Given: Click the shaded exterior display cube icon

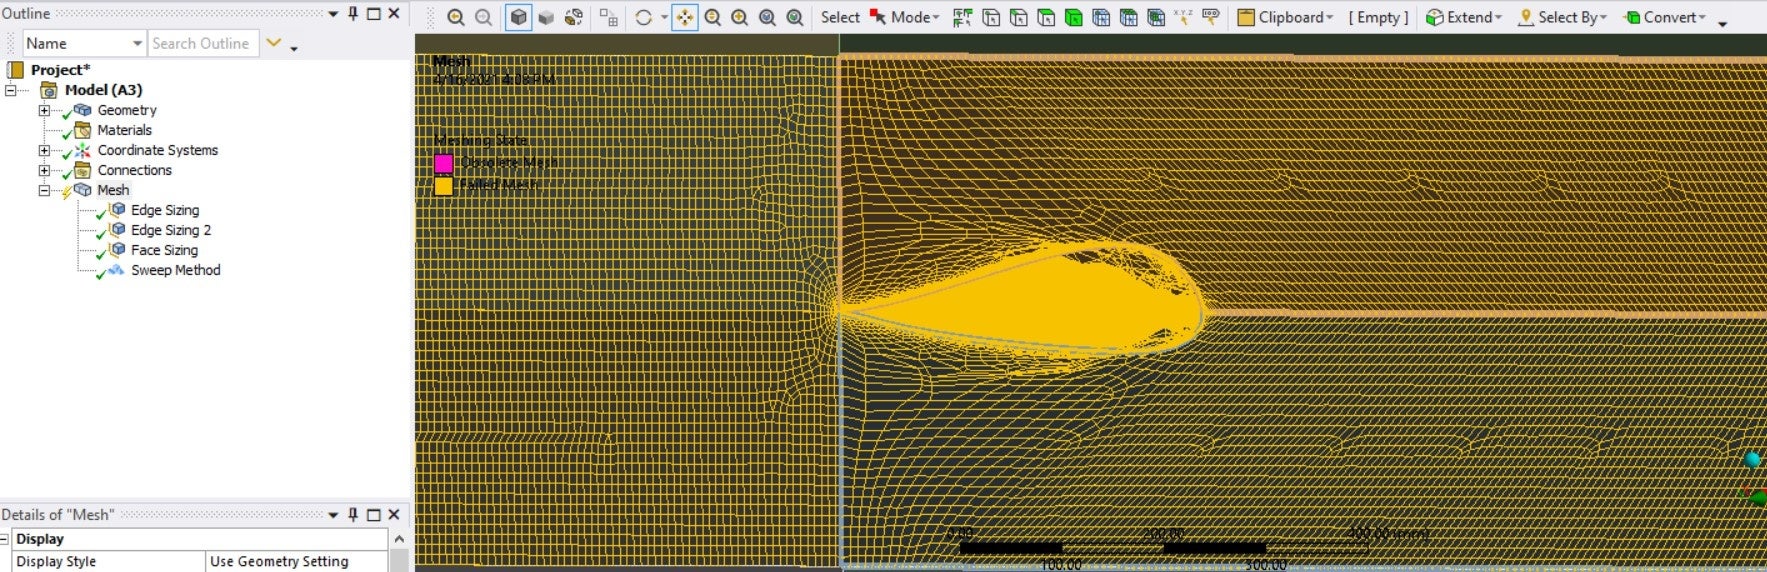Looking at the screenshot, I should pyautogui.click(x=518, y=17).
